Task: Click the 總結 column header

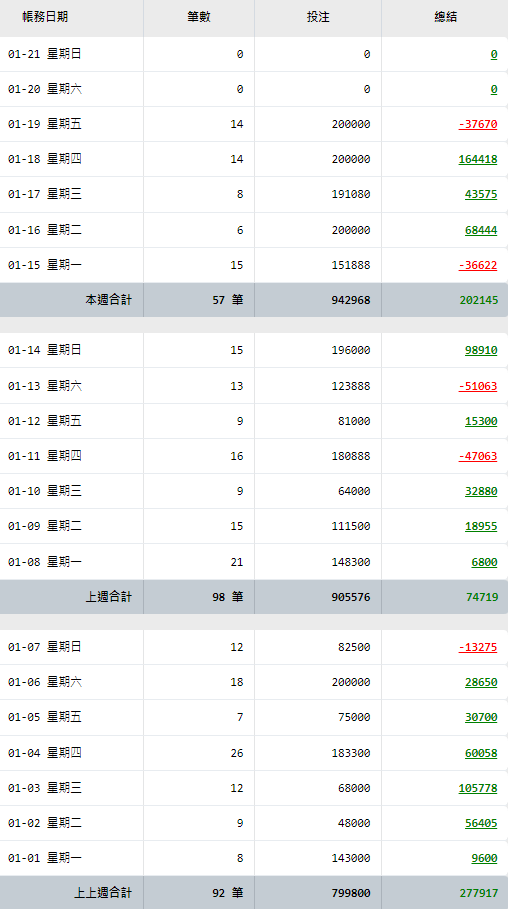Action: pos(445,17)
